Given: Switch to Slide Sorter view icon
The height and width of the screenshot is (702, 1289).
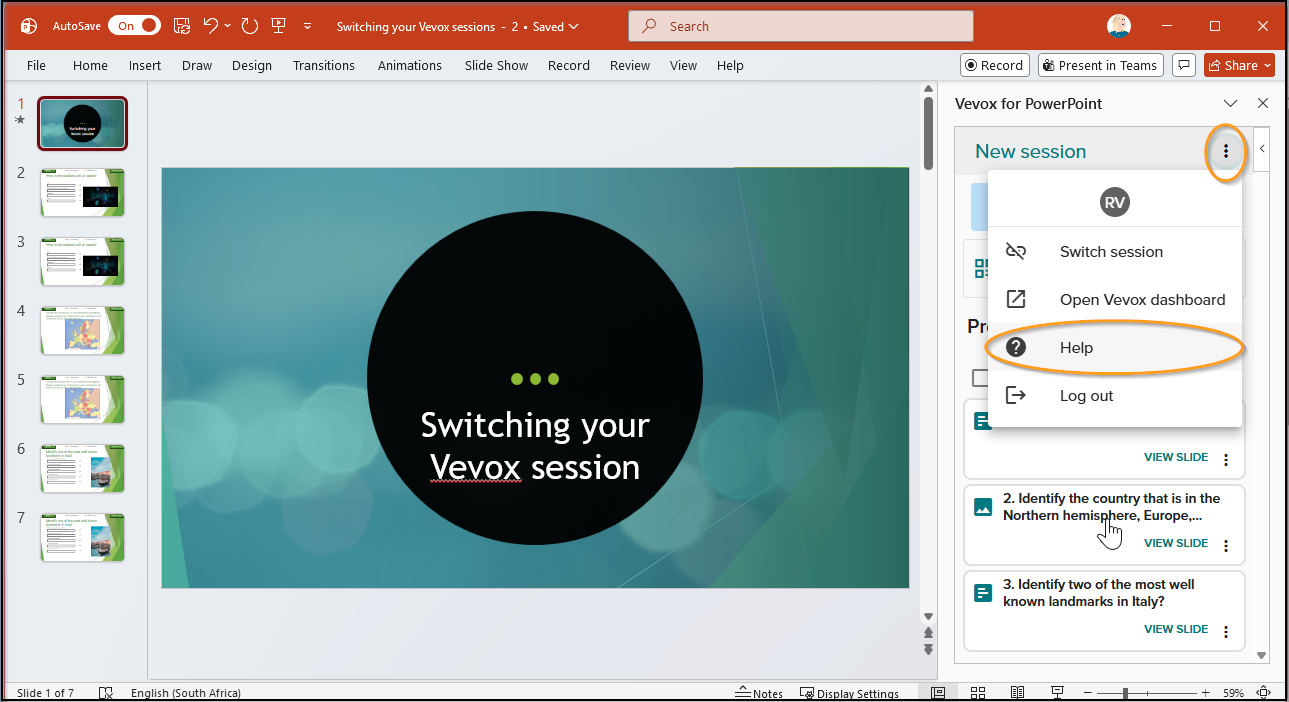Looking at the screenshot, I should coord(978,693).
